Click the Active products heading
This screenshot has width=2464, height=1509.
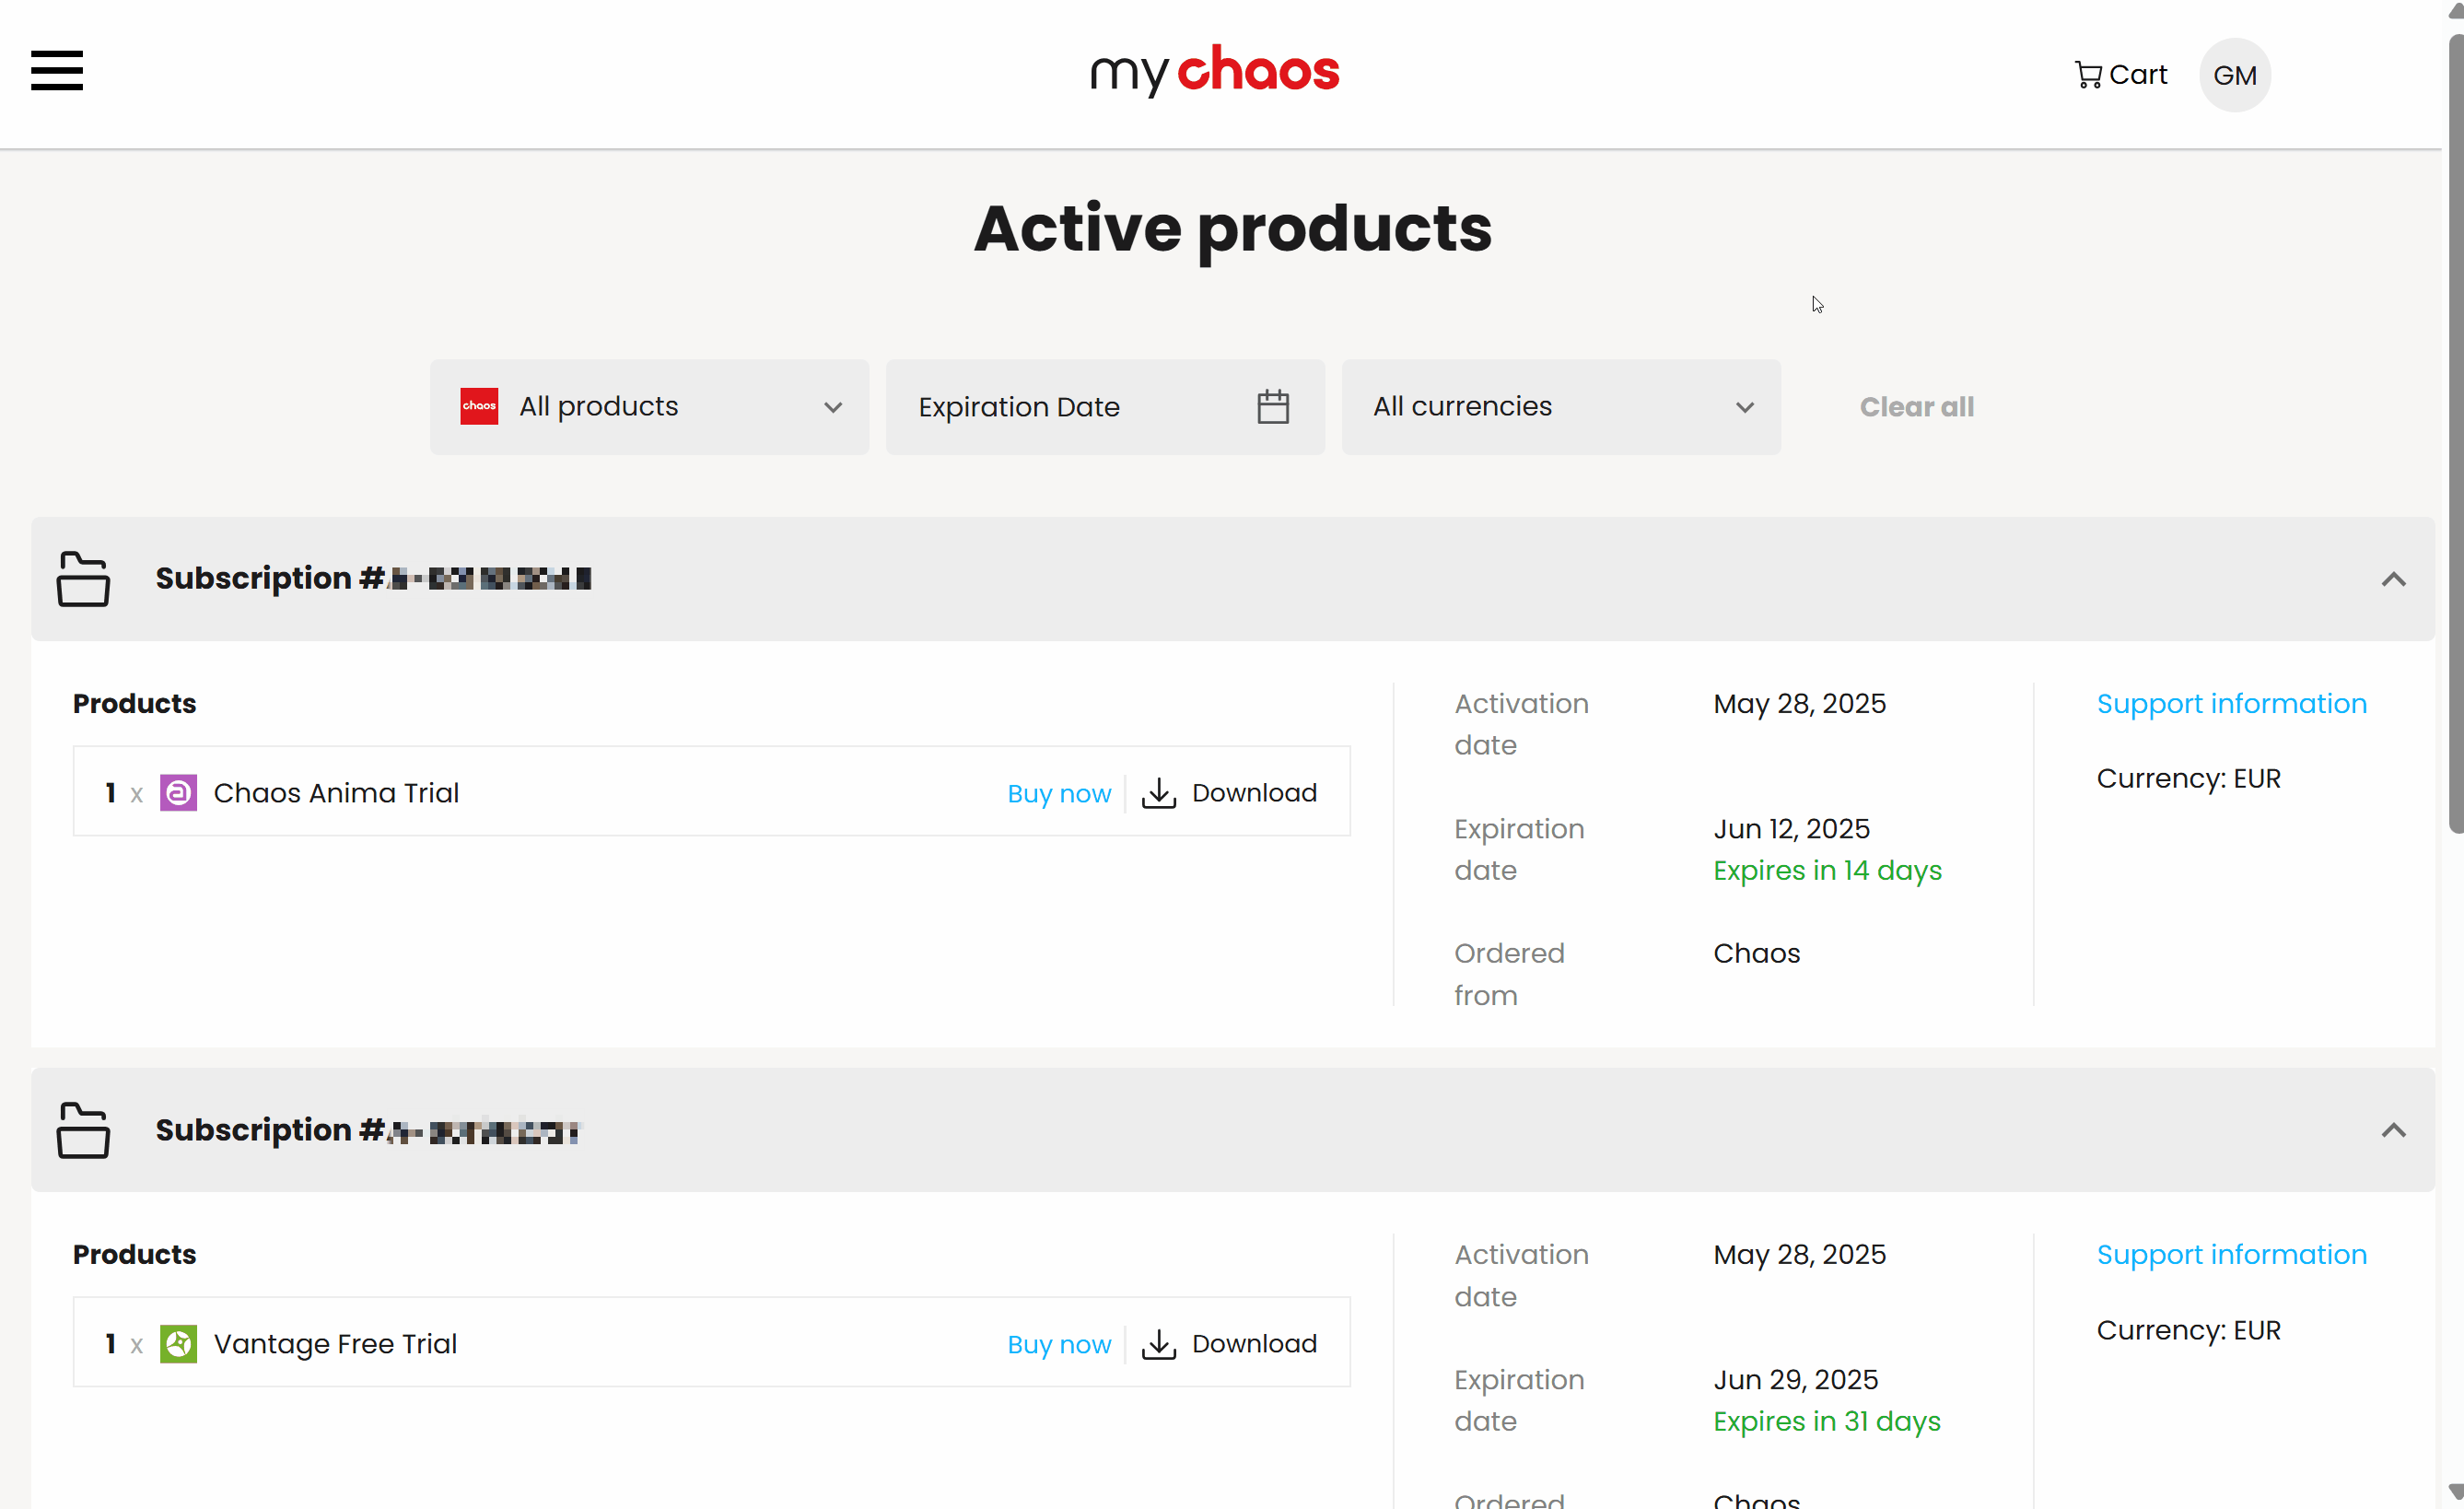[x=1232, y=229]
